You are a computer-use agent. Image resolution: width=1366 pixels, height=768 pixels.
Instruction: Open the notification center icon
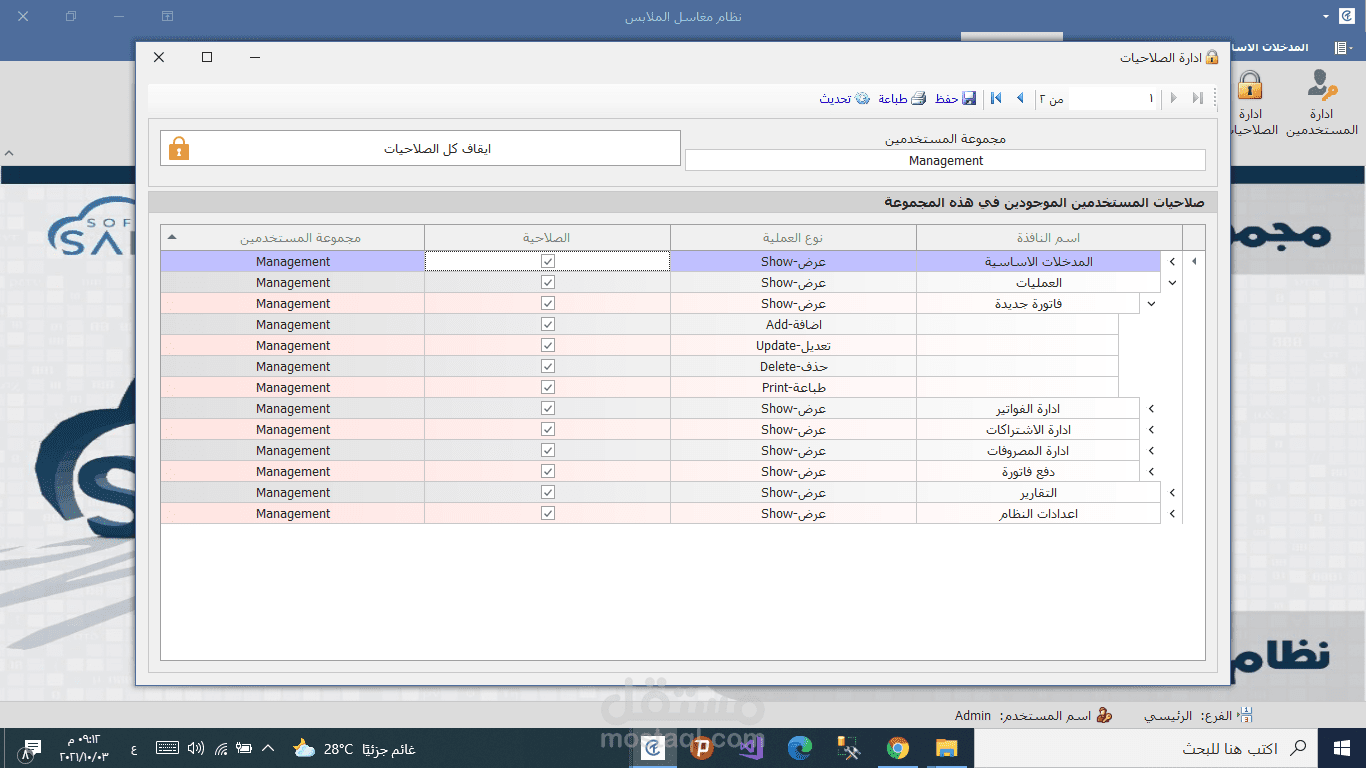(x=30, y=748)
